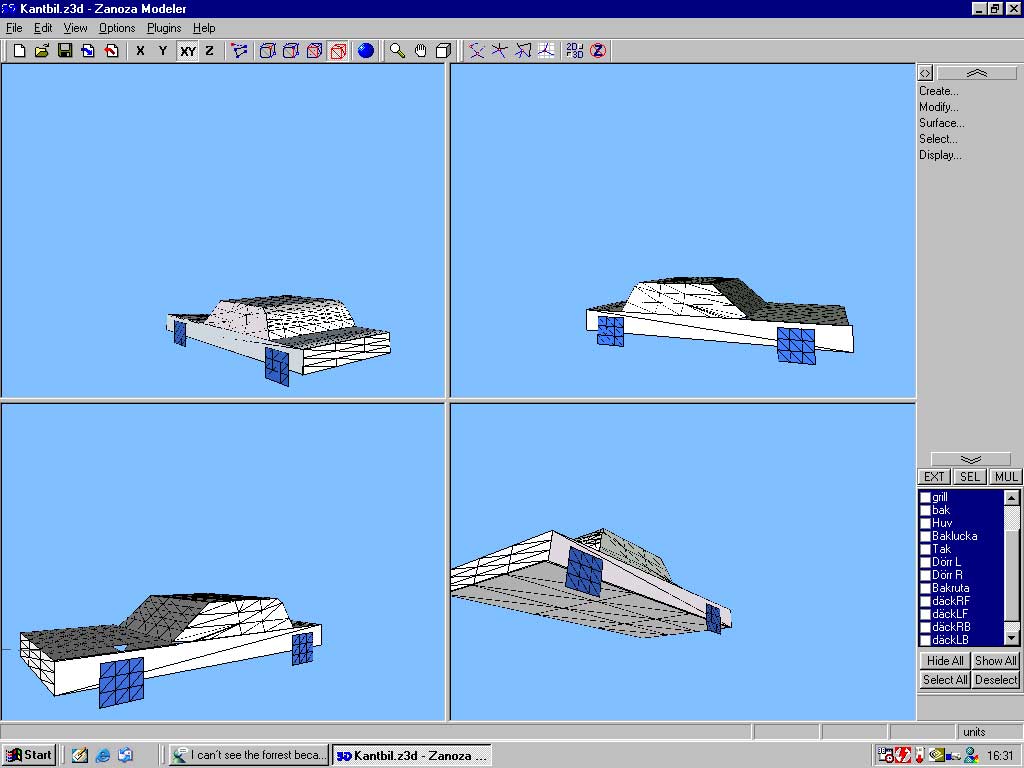This screenshot has width=1024, height=768.
Task: Toggle the grill object checkbox
Action: pos(925,497)
